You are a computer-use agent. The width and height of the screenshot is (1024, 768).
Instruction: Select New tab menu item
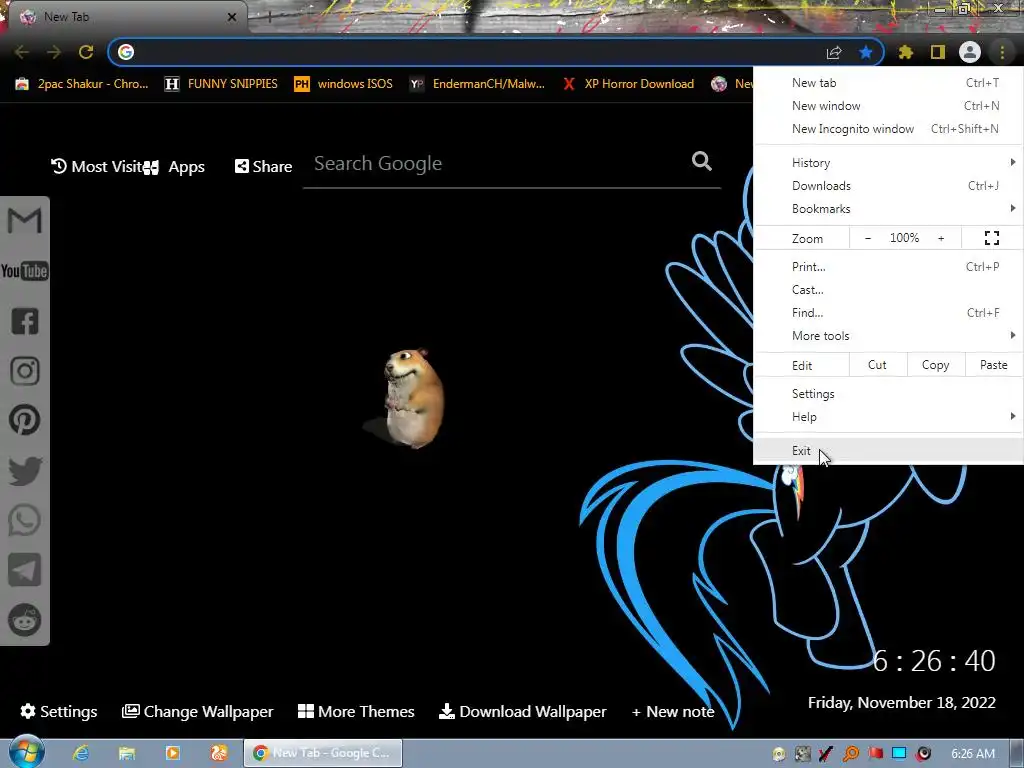tap(888, 83)
